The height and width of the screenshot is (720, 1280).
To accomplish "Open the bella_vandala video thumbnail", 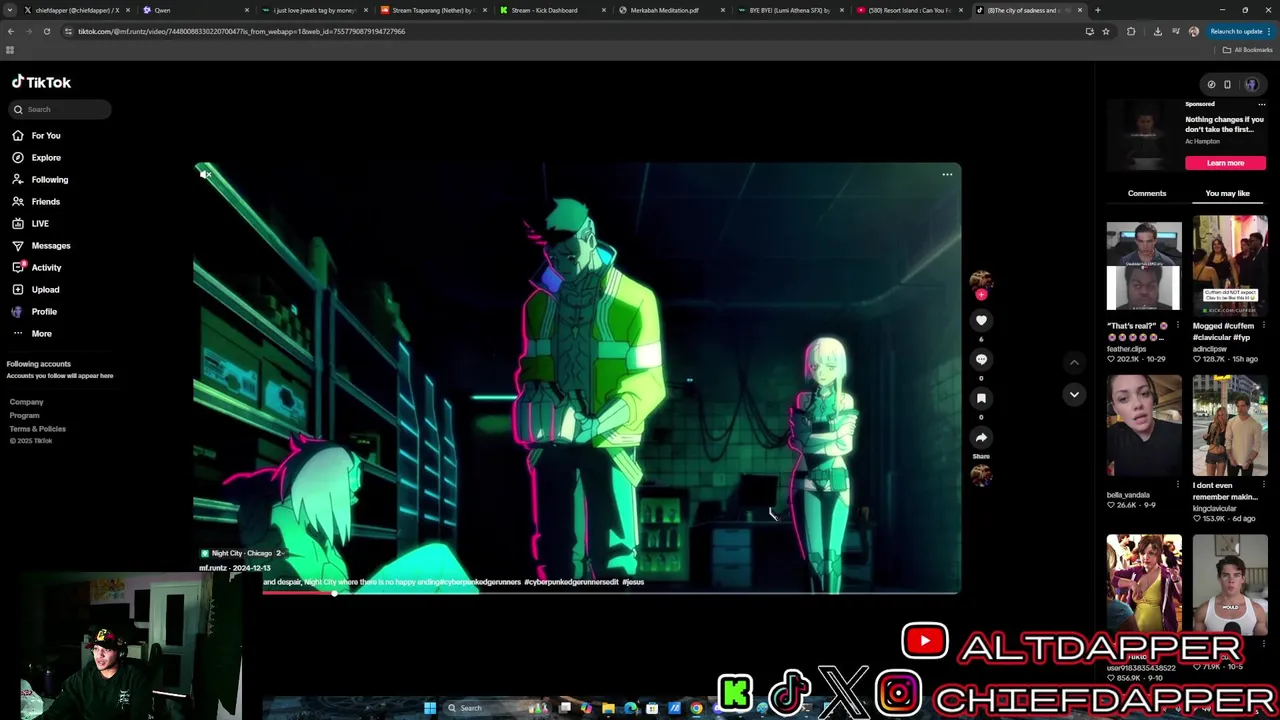I will click(1144, 425).
